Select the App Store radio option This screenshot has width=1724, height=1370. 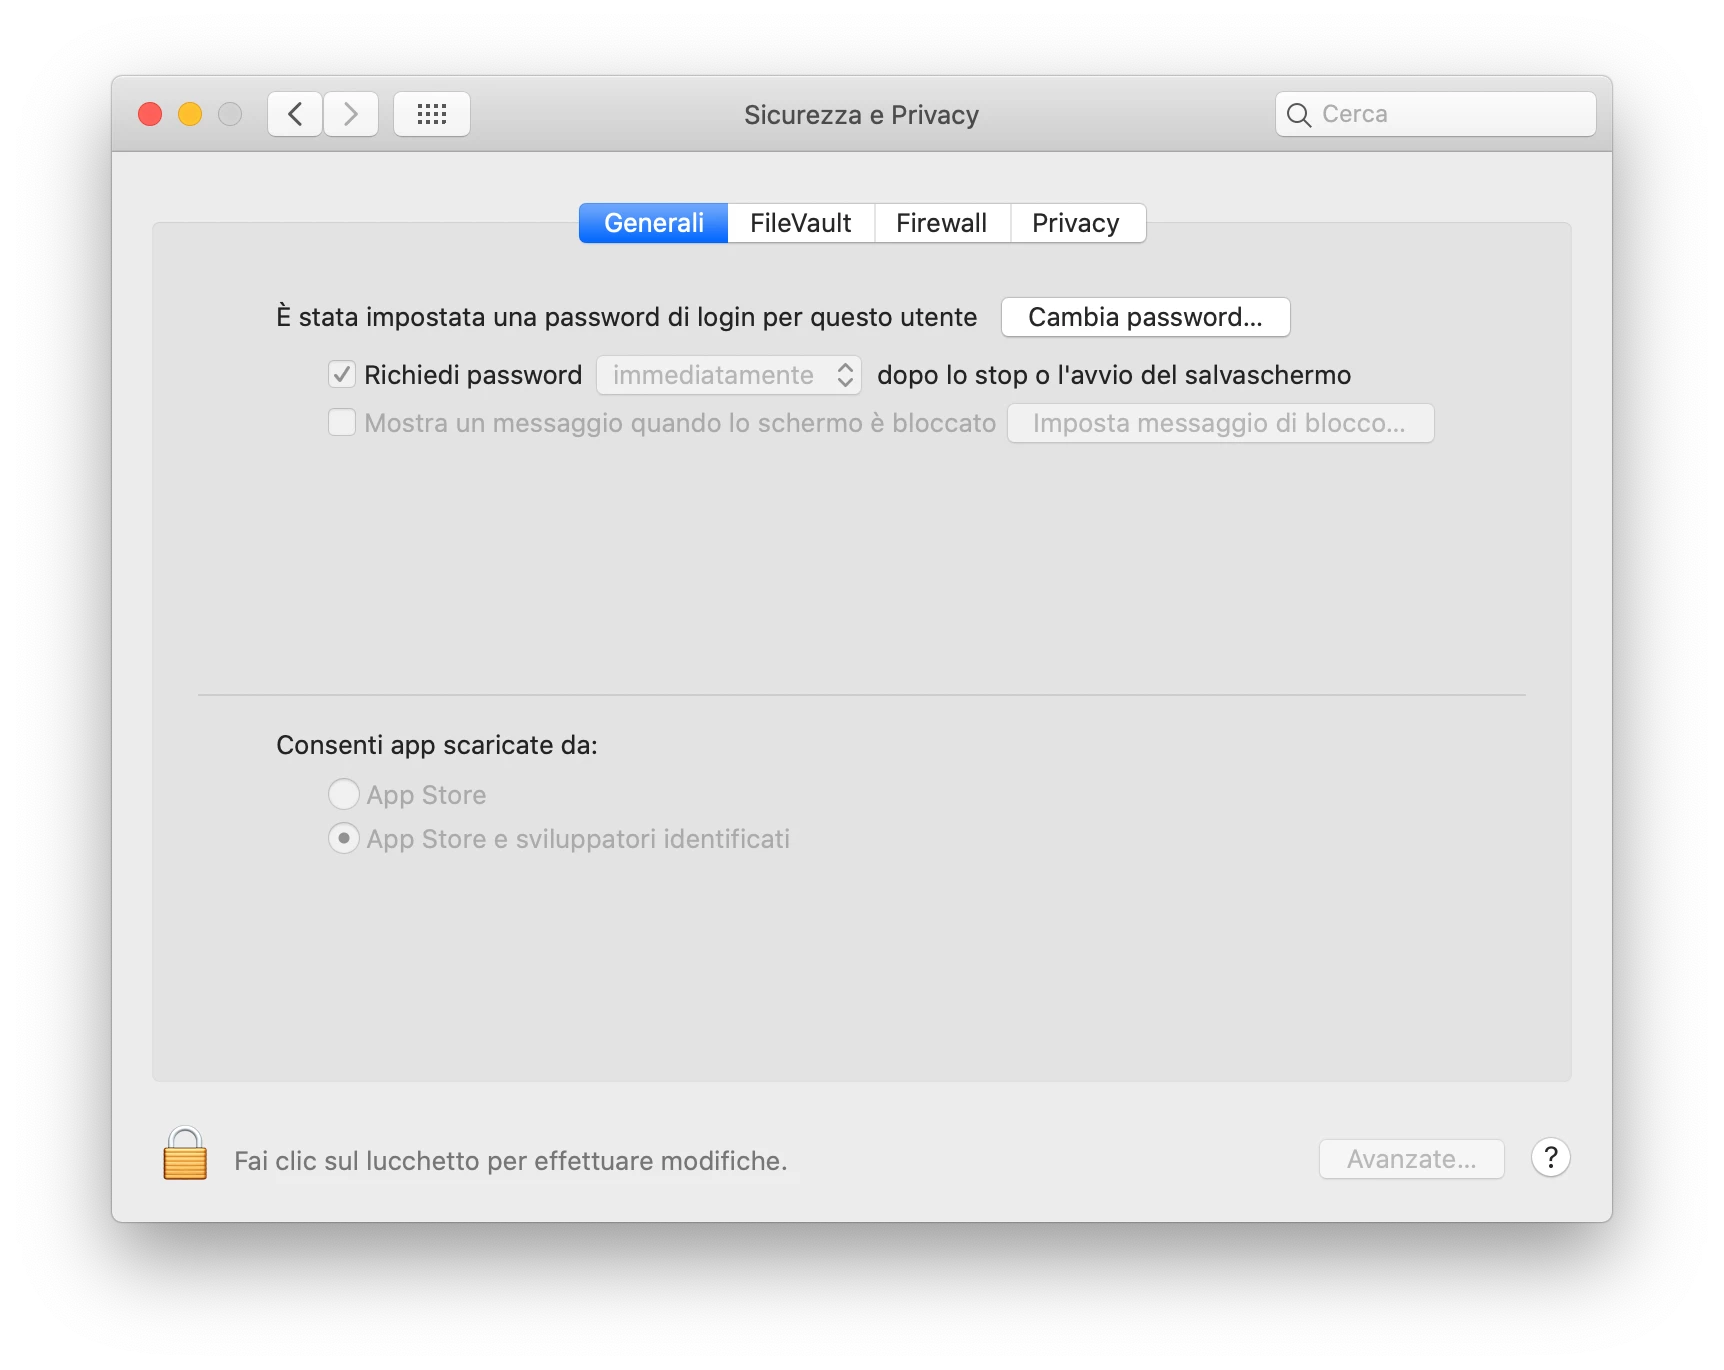(344, 794)
